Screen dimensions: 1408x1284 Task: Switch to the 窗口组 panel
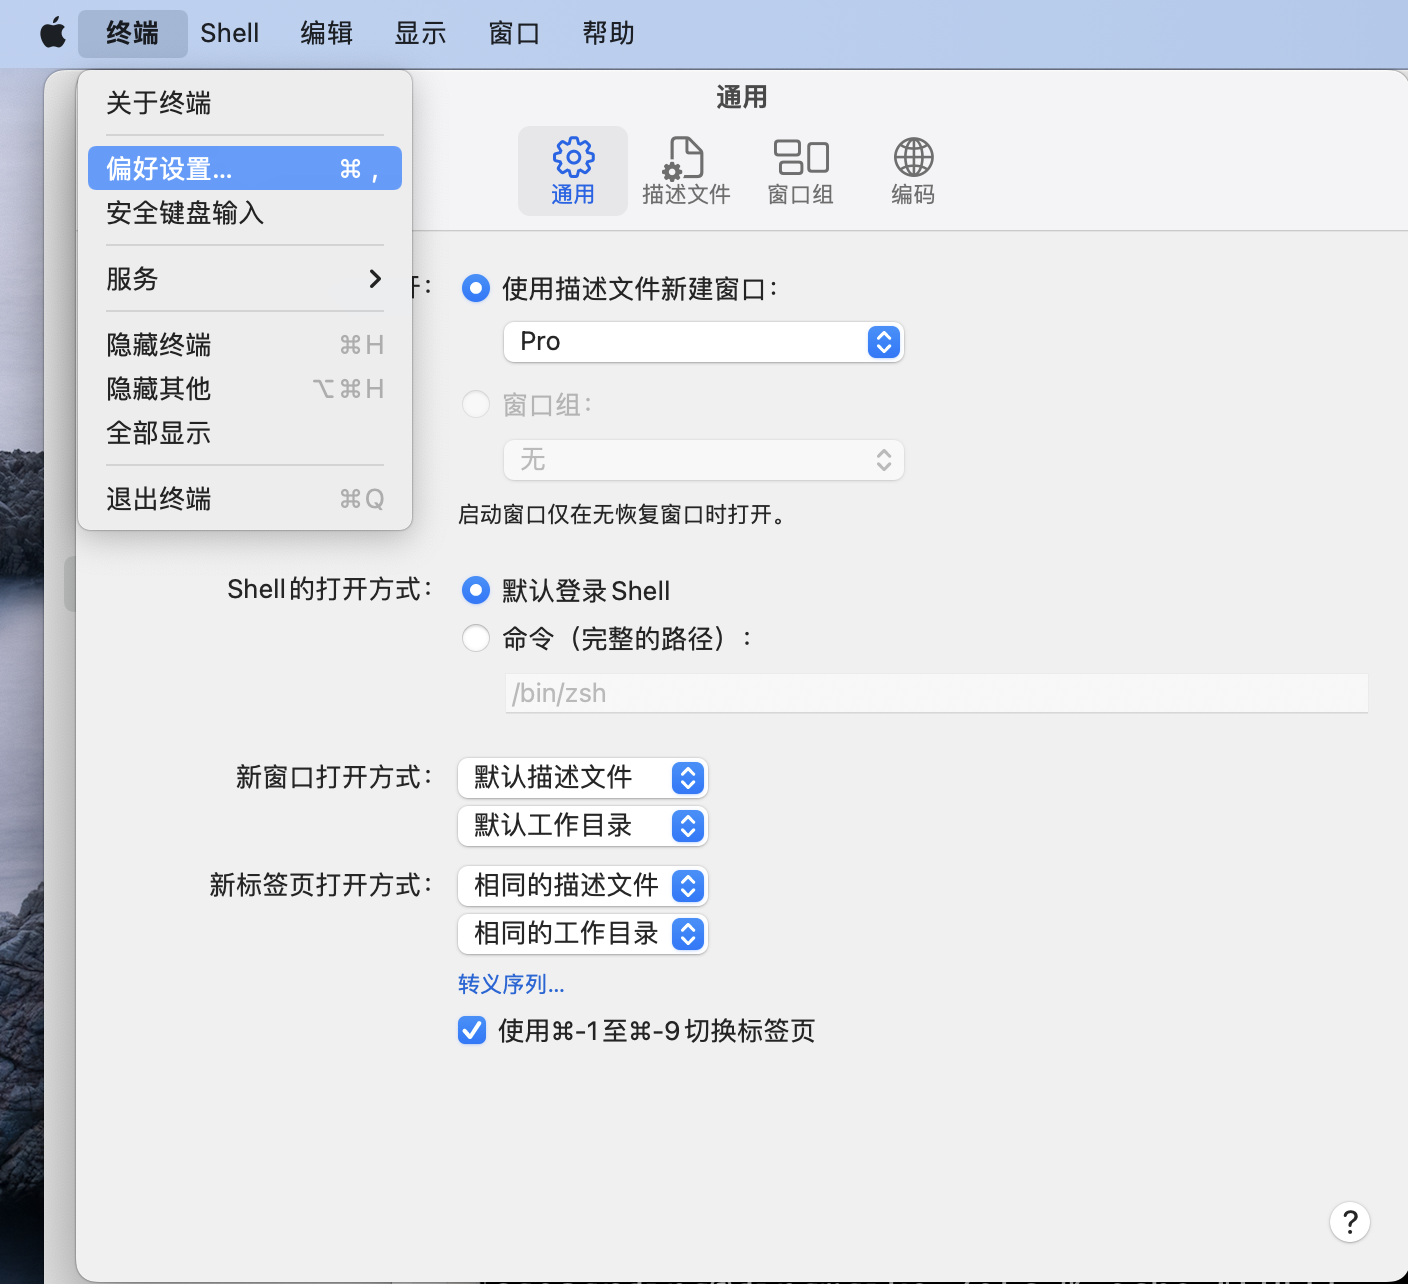click(799, 170)
